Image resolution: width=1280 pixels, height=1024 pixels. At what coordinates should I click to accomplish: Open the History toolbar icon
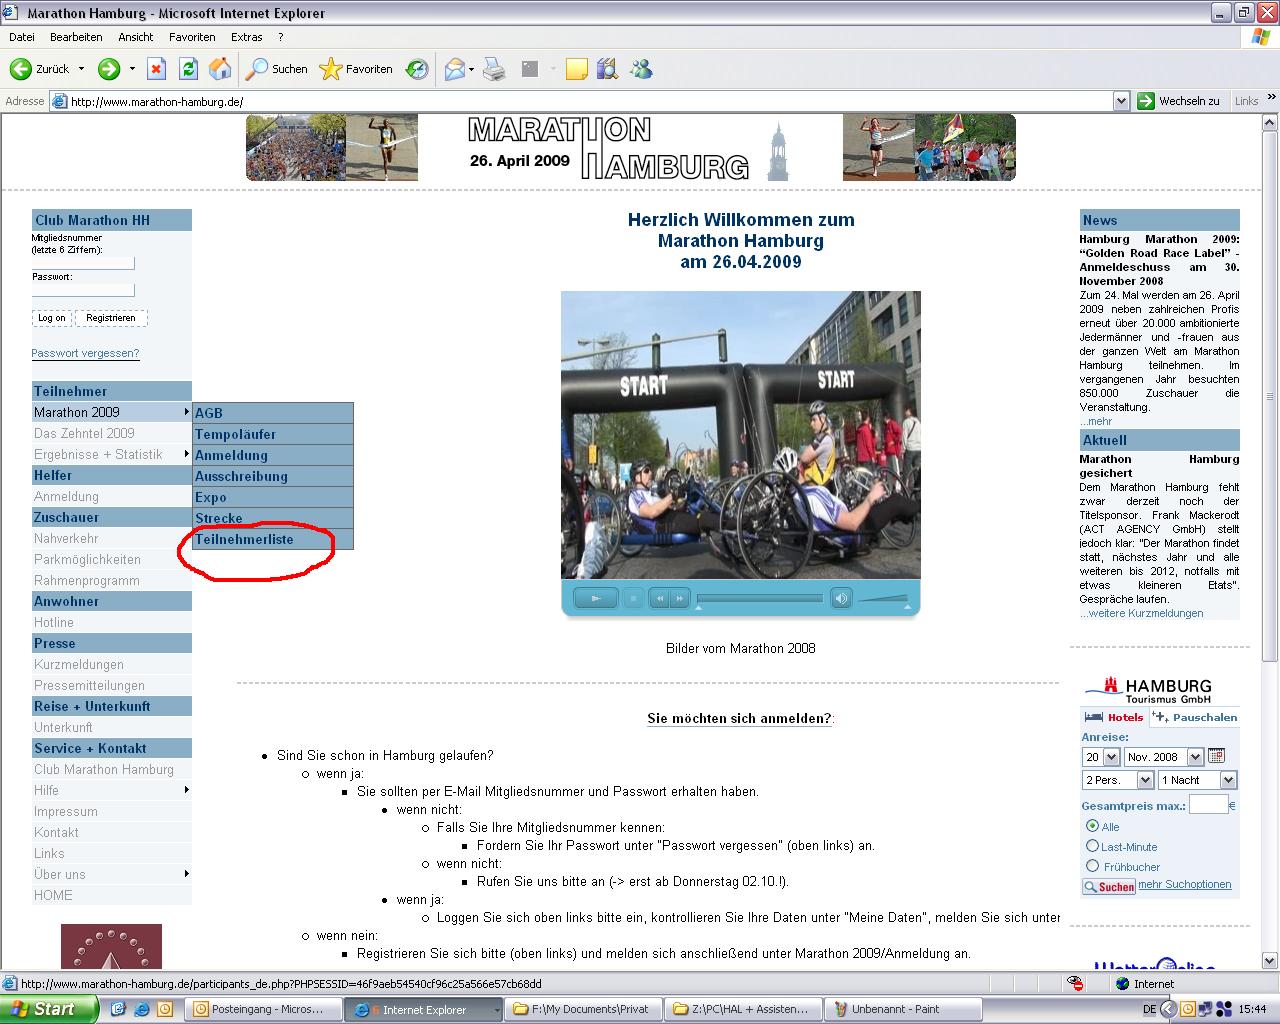pyautogui.click(x=417, y=69)
